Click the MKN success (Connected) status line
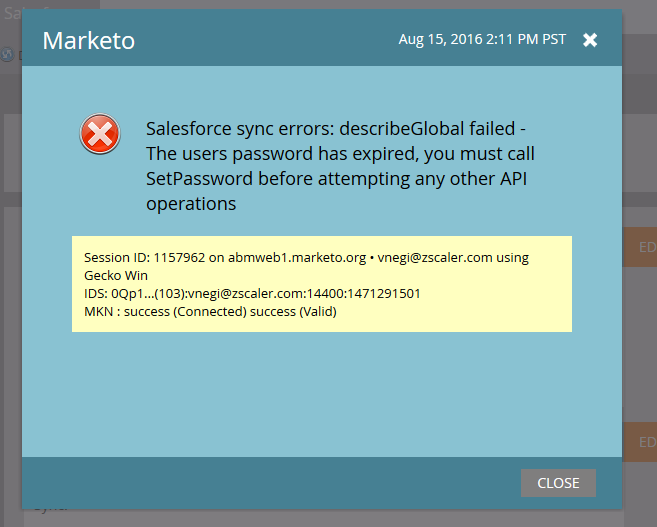 point(210,311)
